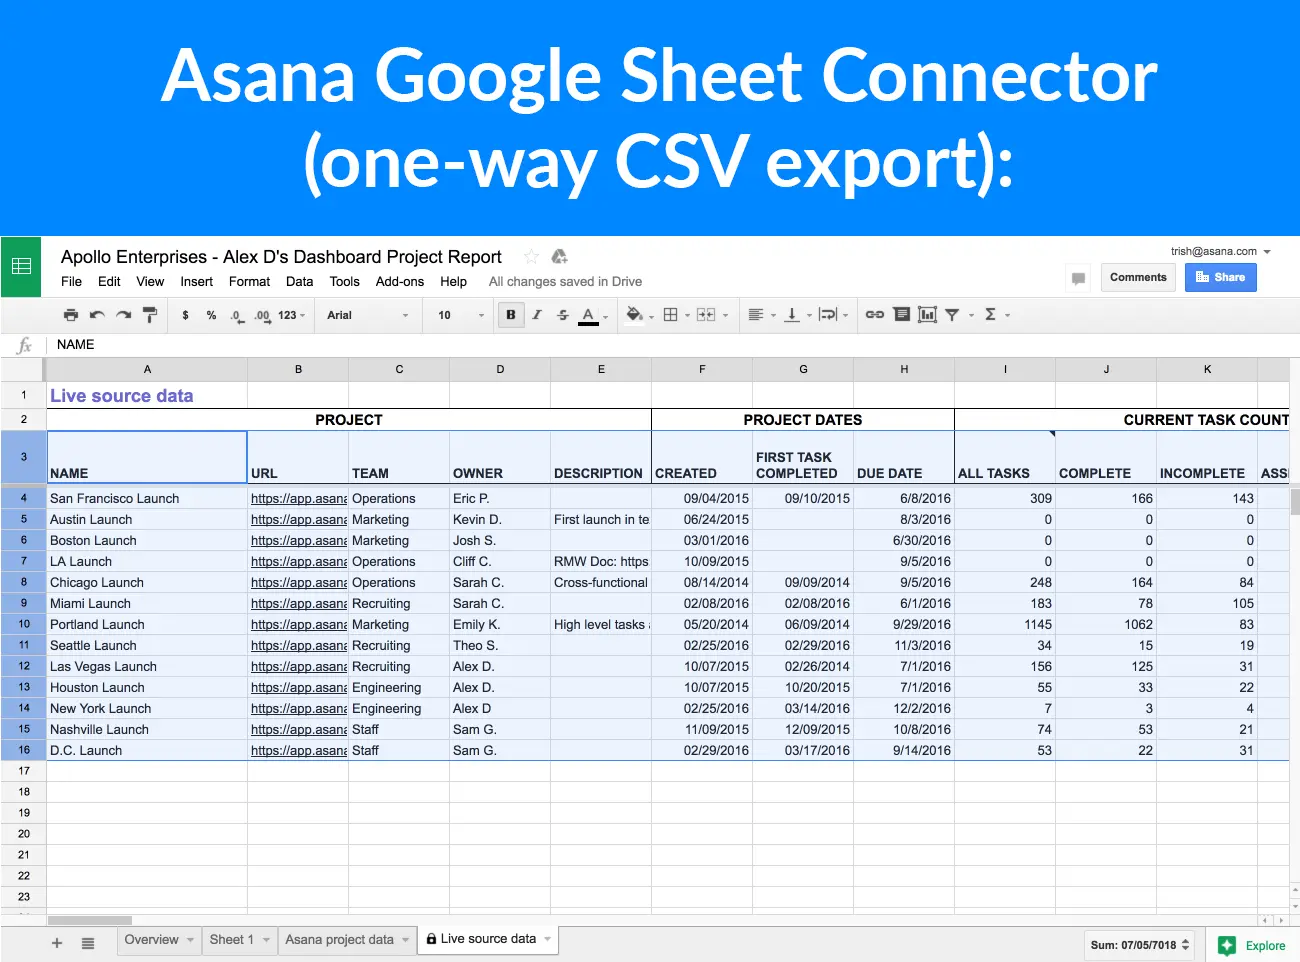Viewport: 1300px width, 962px height.
Task: Star the document
Action: [532, 257]
